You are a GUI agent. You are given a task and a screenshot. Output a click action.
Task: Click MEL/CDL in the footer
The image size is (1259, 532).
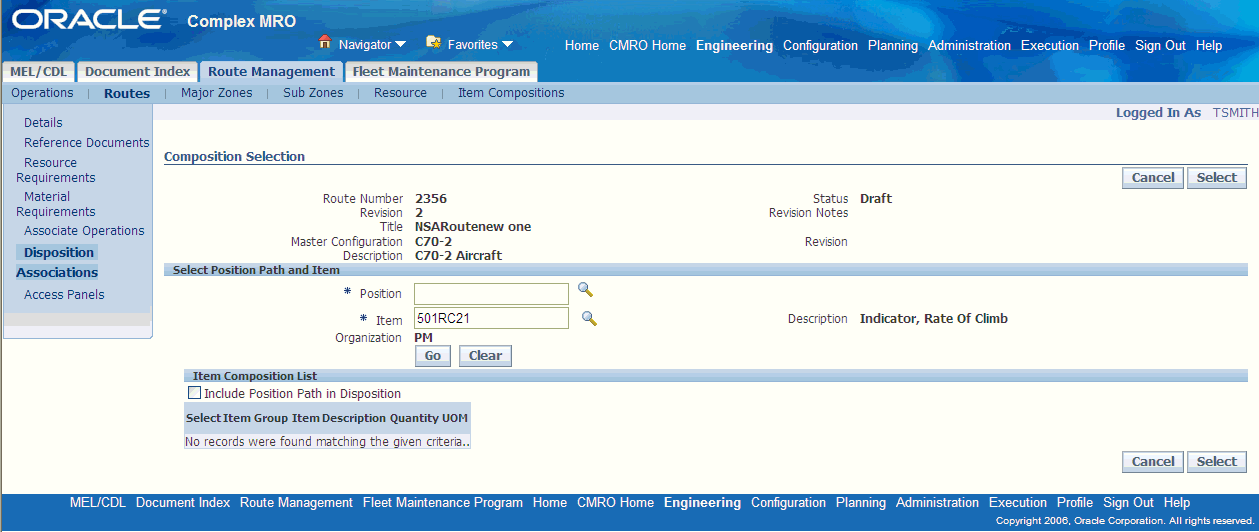(98, 502)
